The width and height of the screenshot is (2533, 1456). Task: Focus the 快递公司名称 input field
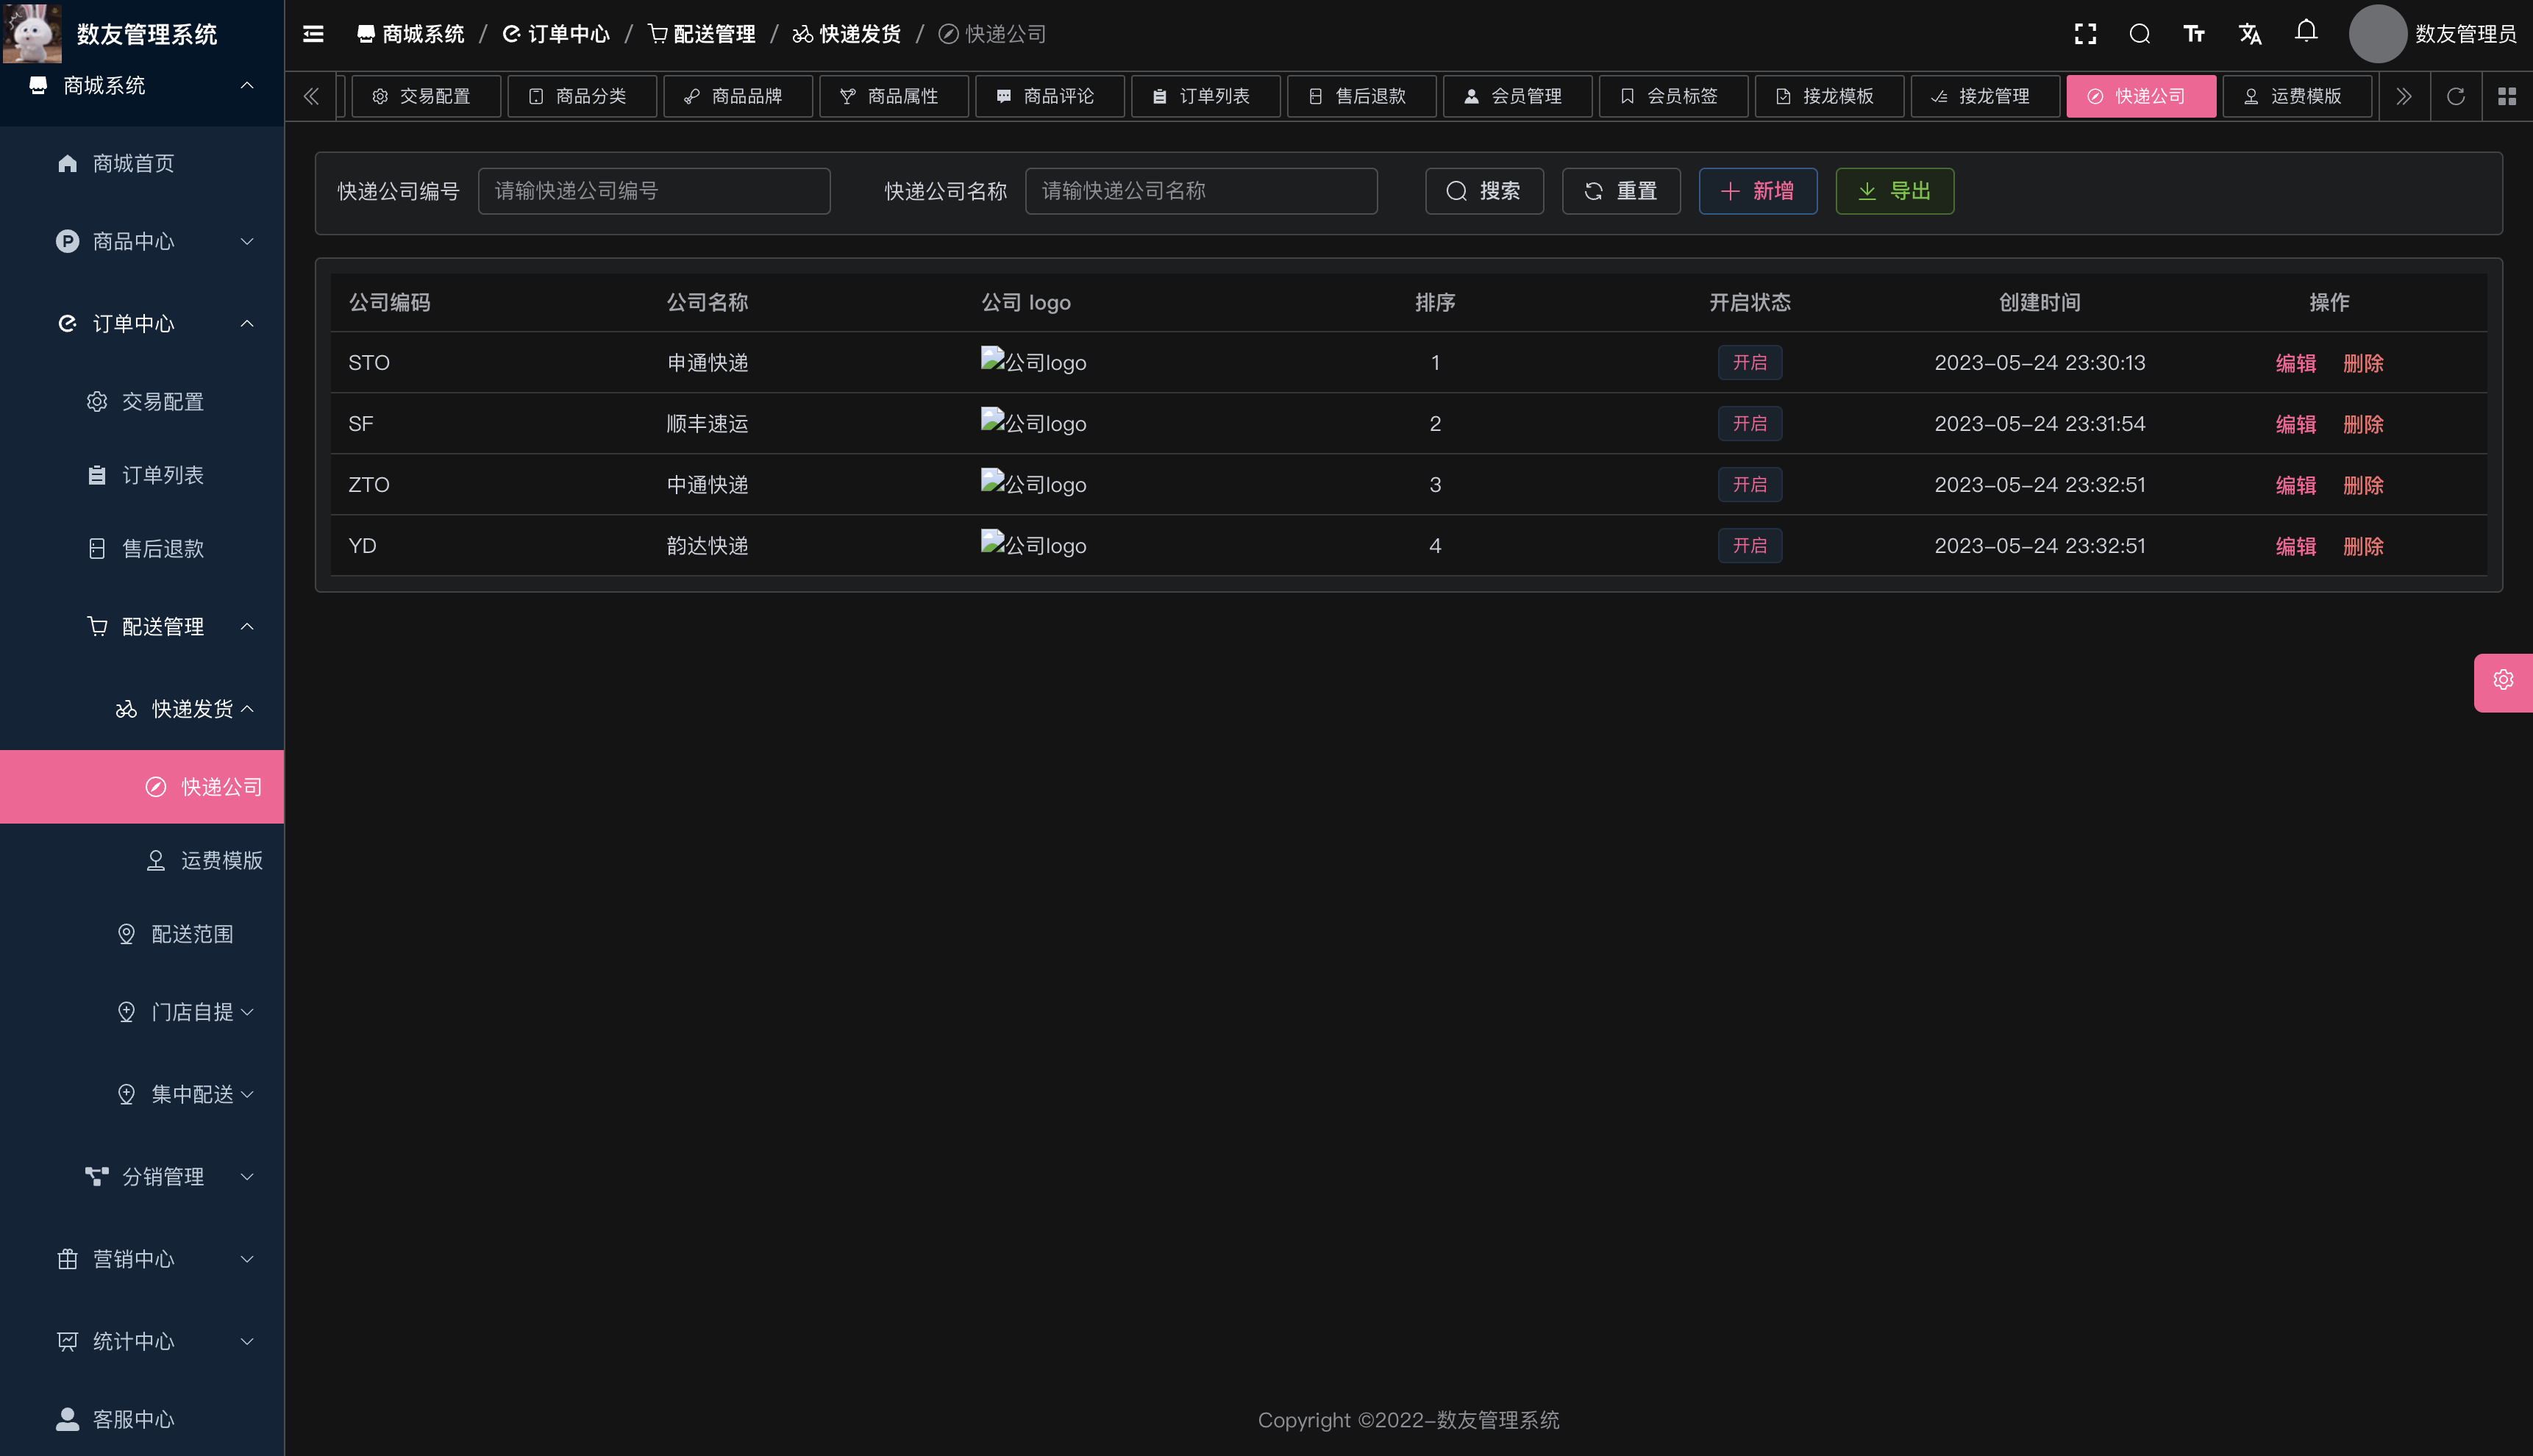pyautogui.click(x=1200, y=191)
